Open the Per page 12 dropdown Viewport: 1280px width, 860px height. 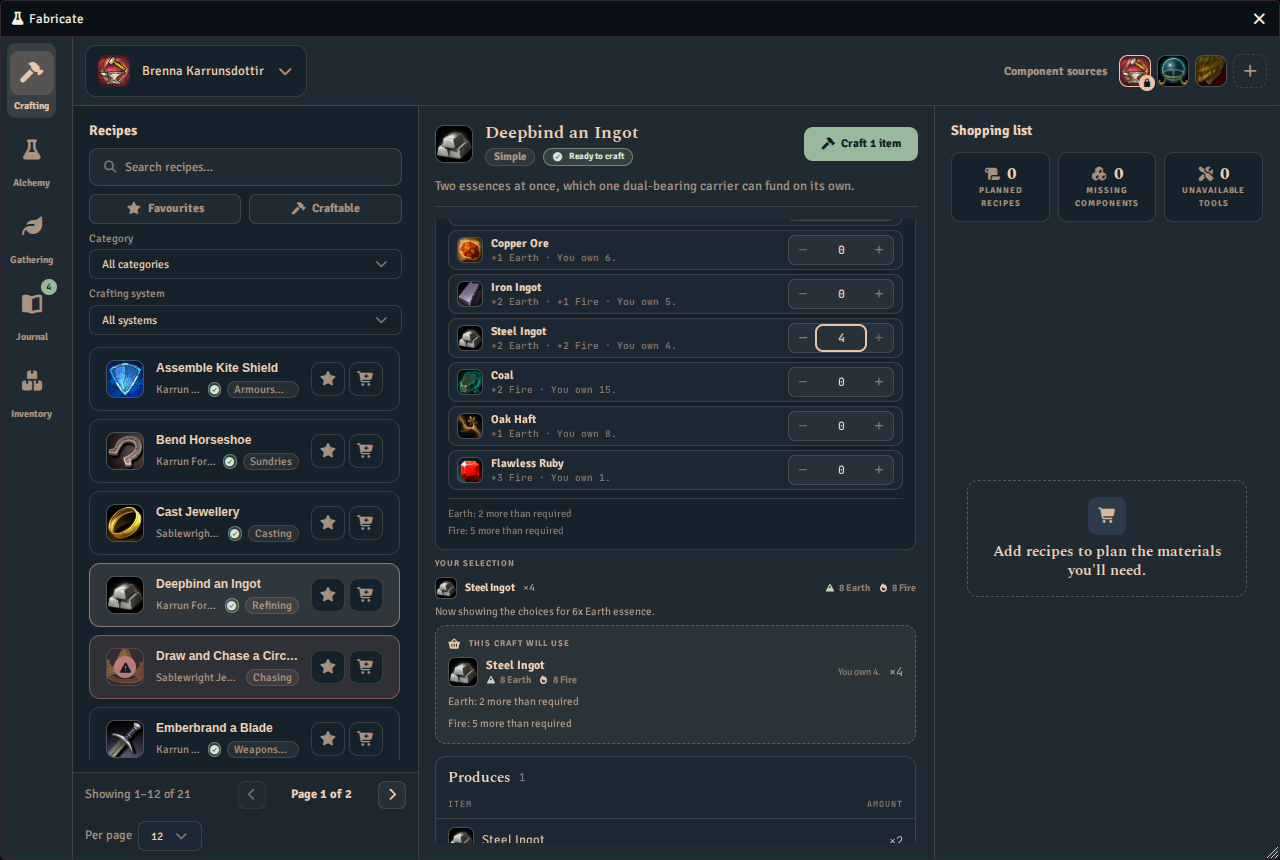(x=169, y=836)
